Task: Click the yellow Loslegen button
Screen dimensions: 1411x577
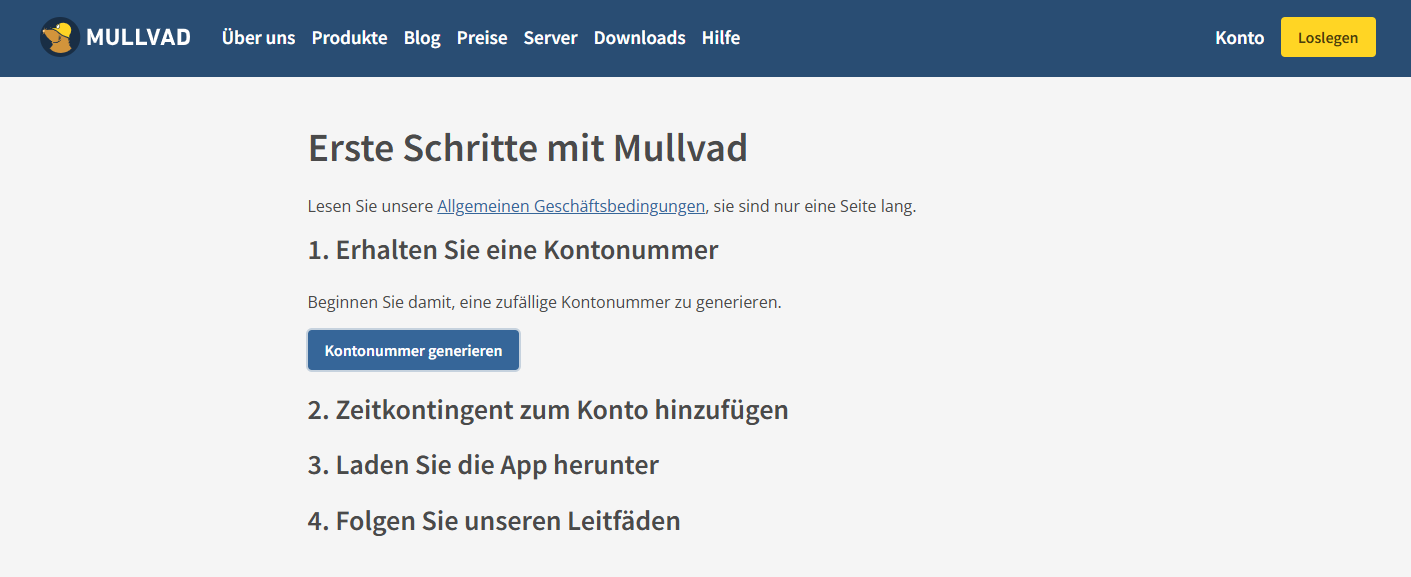Action: tap(1328, 38)
